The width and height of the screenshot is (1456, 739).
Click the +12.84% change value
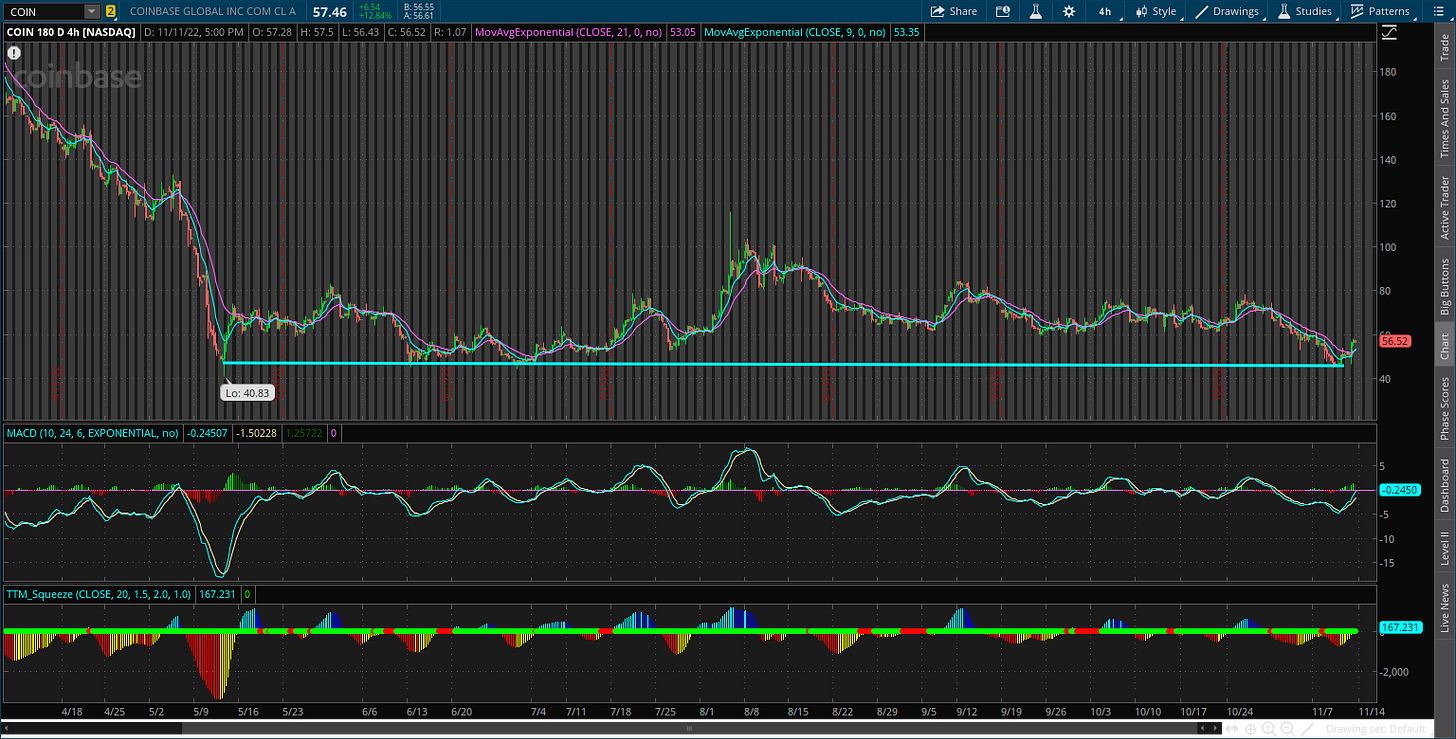pyautogui.click(x=375, y=16)
